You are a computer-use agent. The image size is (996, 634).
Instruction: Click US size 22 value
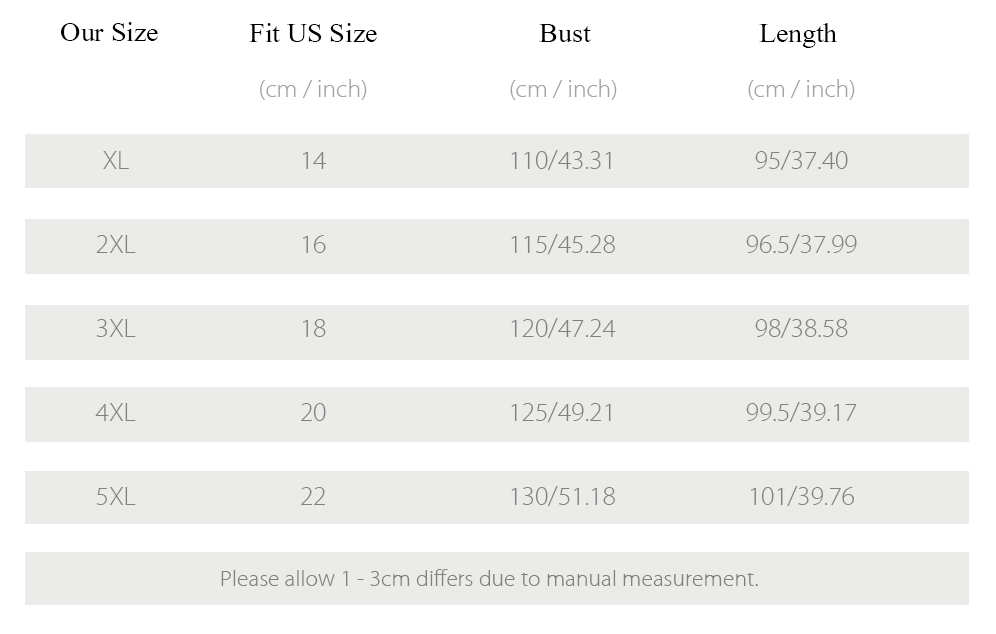click(313, 496)
